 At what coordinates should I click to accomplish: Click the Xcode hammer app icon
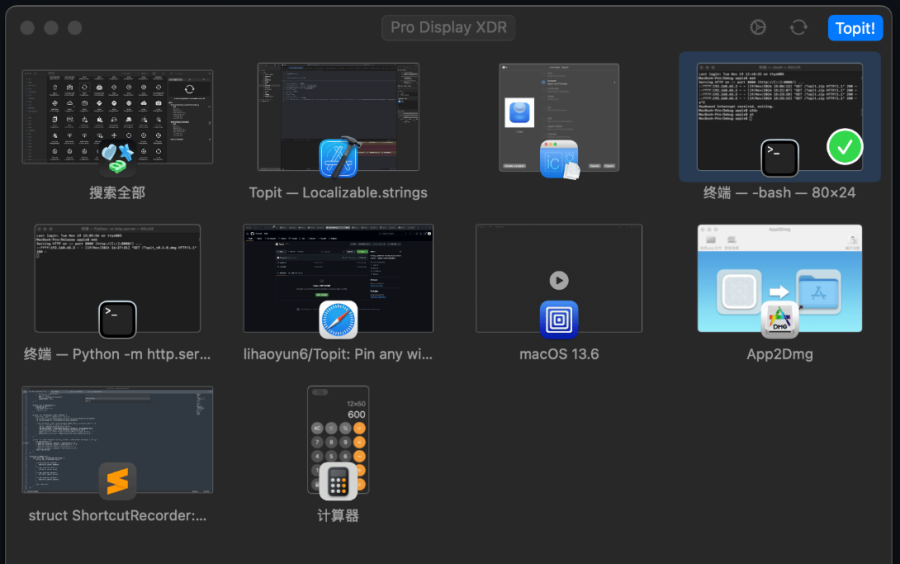(x=339, y=158)
